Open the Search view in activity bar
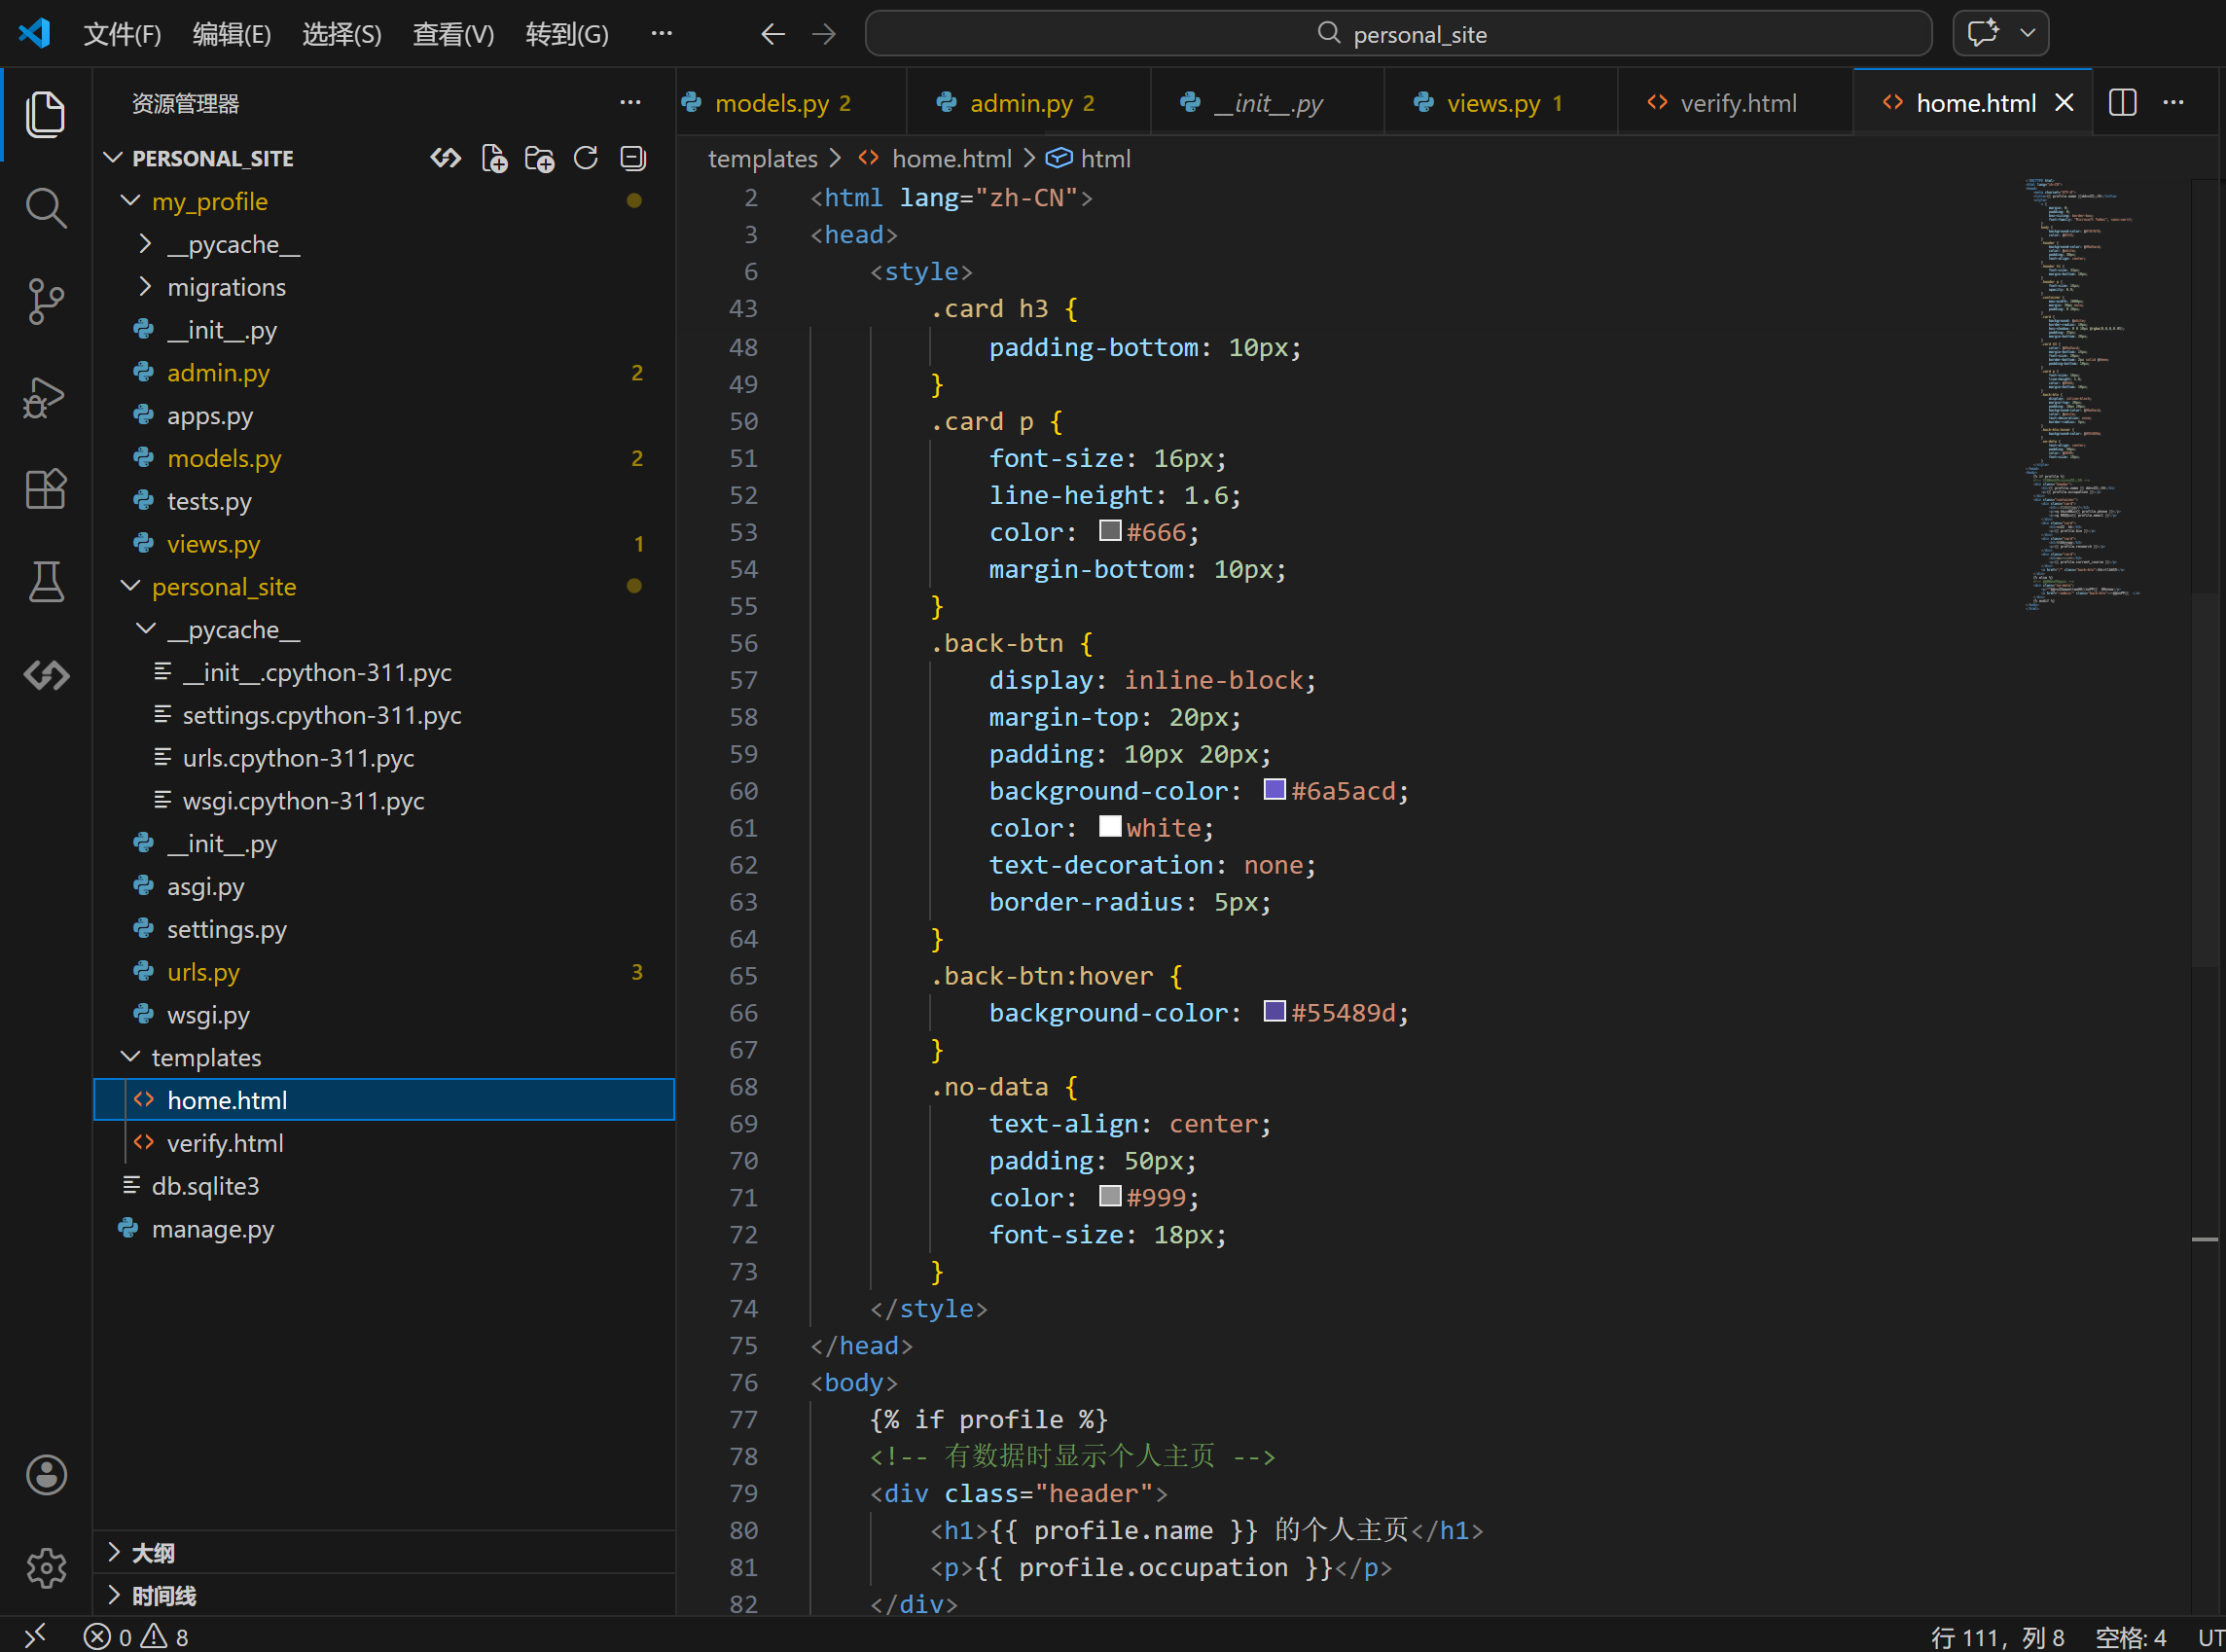This screenshot has width=2226, height=1652. tap(45, 208)
